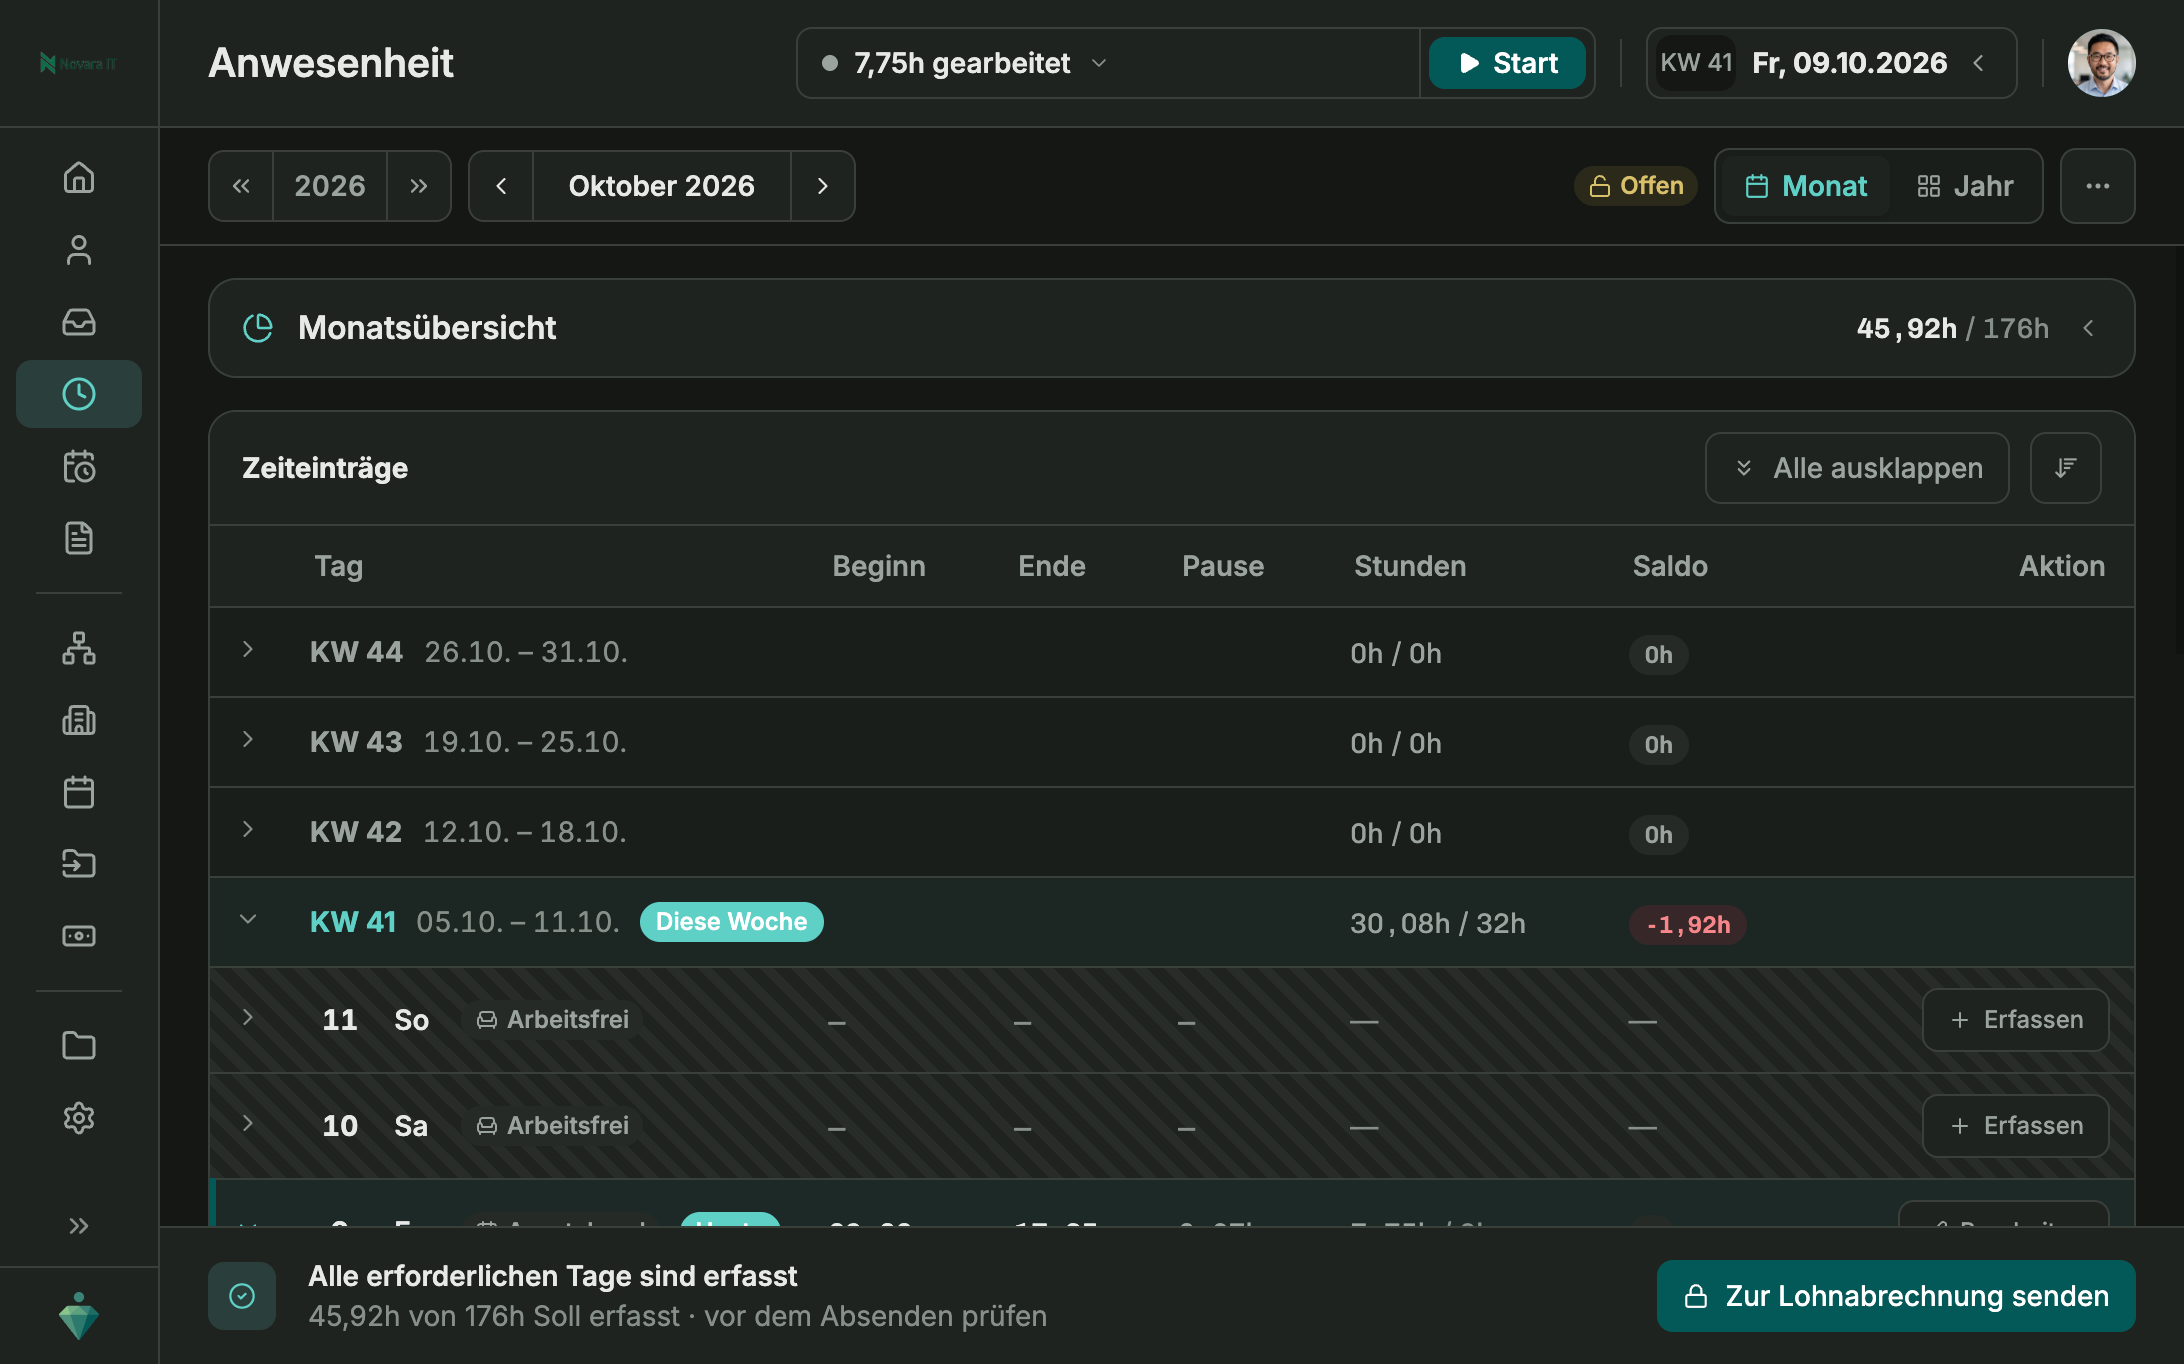Click the gem icon at sidebar bottom

79,1316
